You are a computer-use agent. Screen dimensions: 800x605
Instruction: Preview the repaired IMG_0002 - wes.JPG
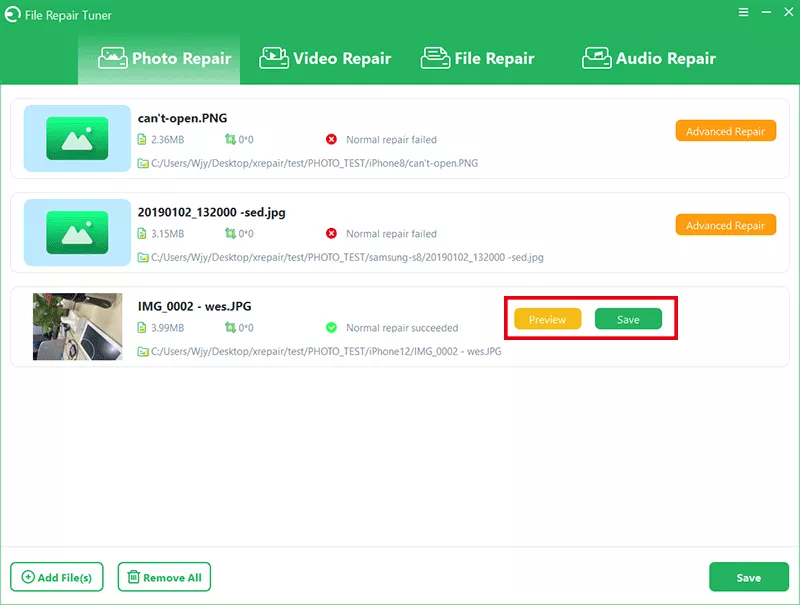pos(547,319)
